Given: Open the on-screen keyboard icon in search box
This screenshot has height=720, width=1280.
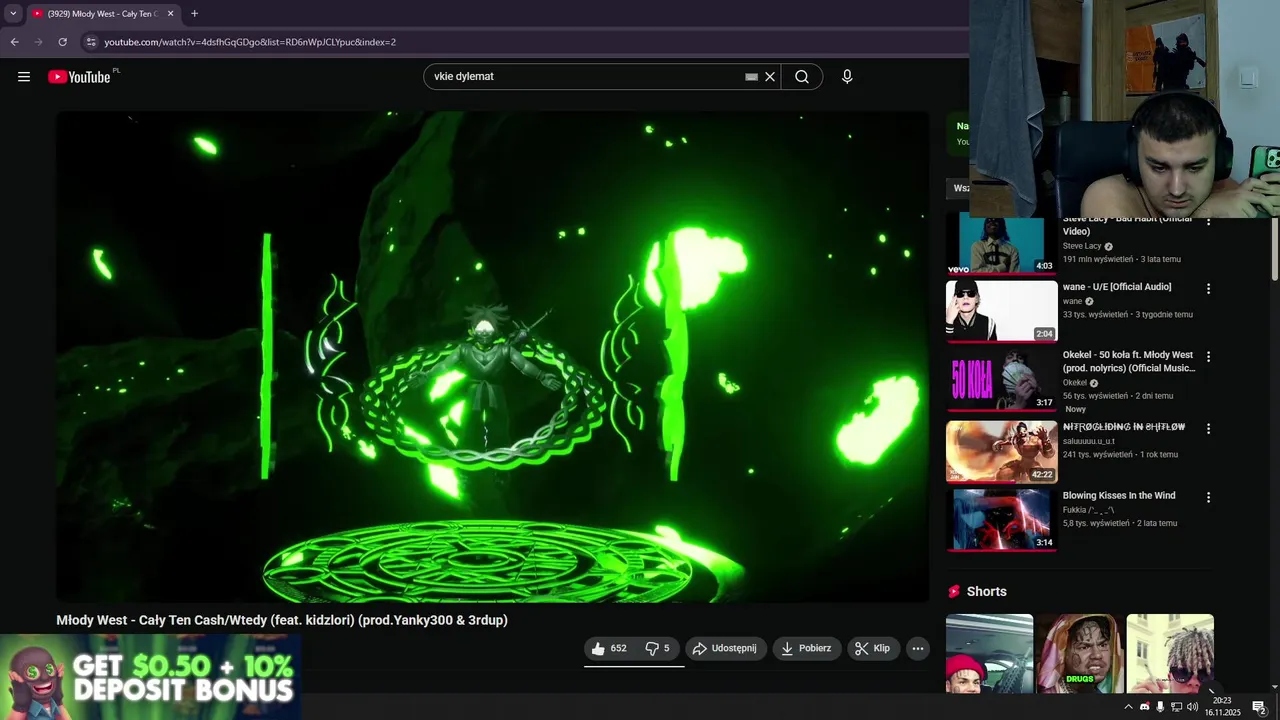Looking at the screenshot, I should tap(751, 76).
